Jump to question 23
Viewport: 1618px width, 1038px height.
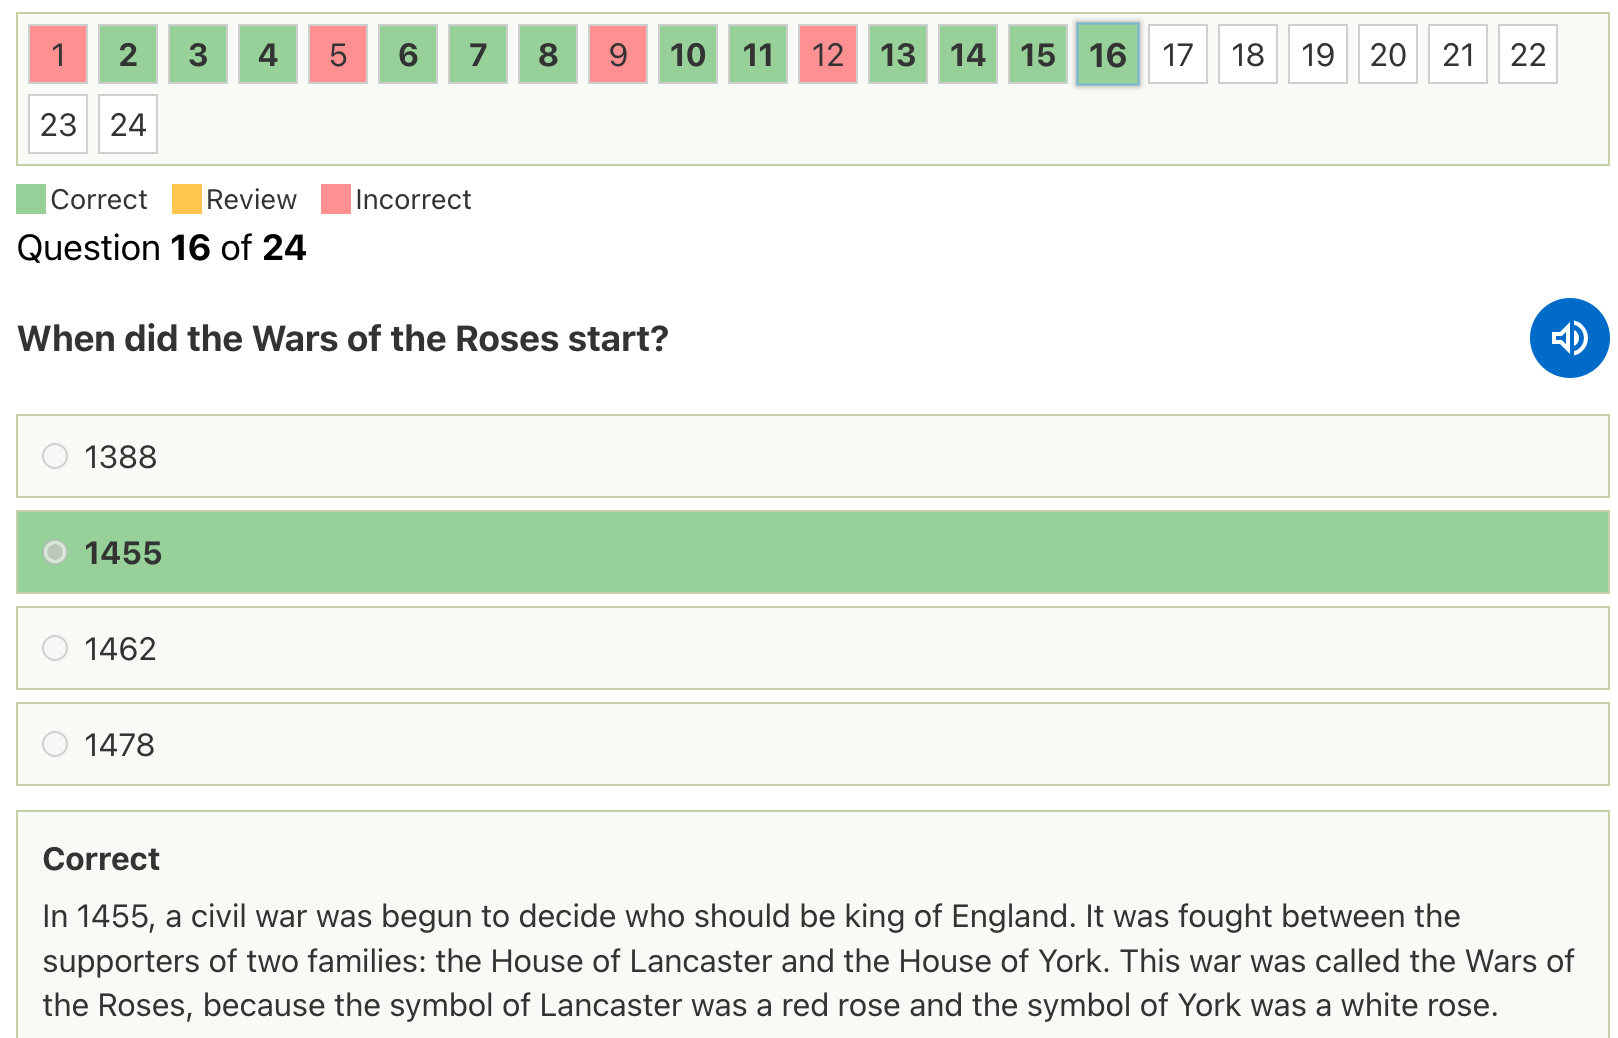click(x=58, y=124)
